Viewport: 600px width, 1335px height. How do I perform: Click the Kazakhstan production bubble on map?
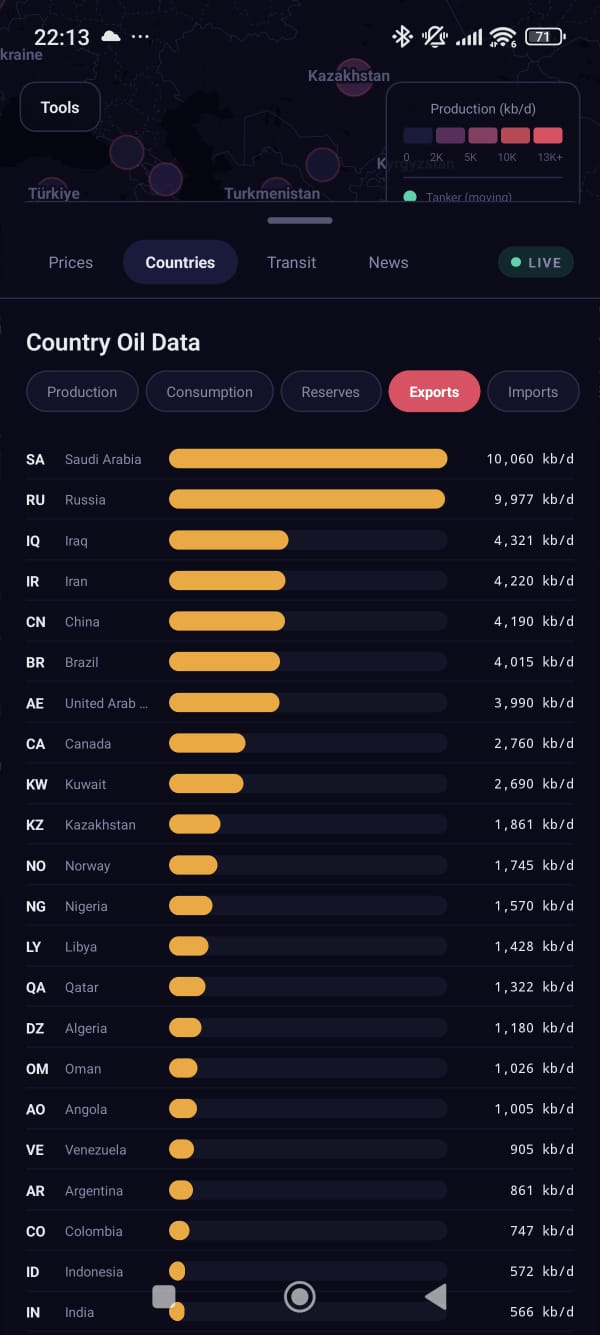point(354,78)
